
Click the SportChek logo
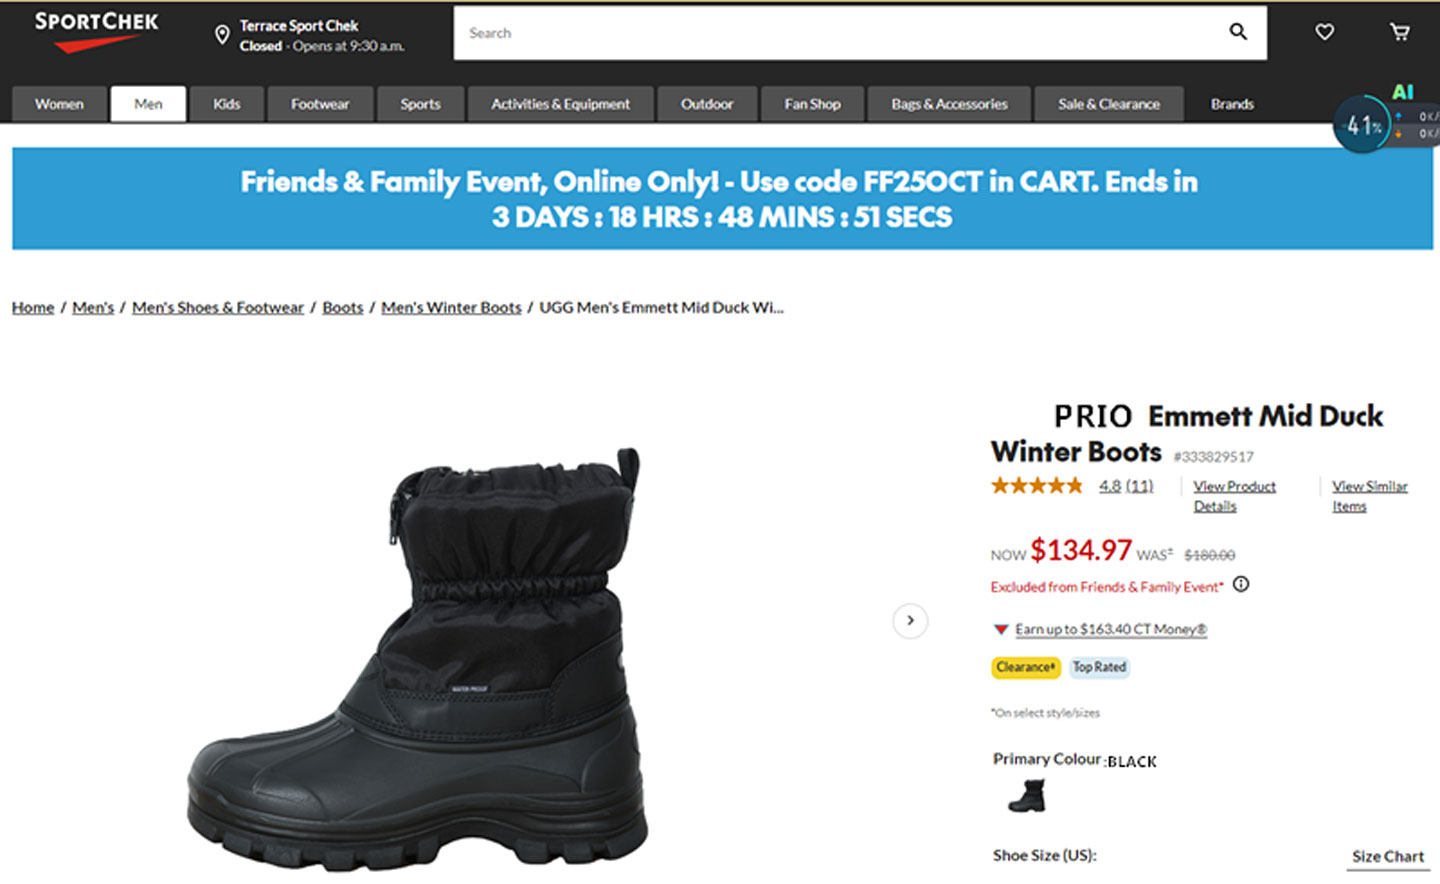pos(96,31)
